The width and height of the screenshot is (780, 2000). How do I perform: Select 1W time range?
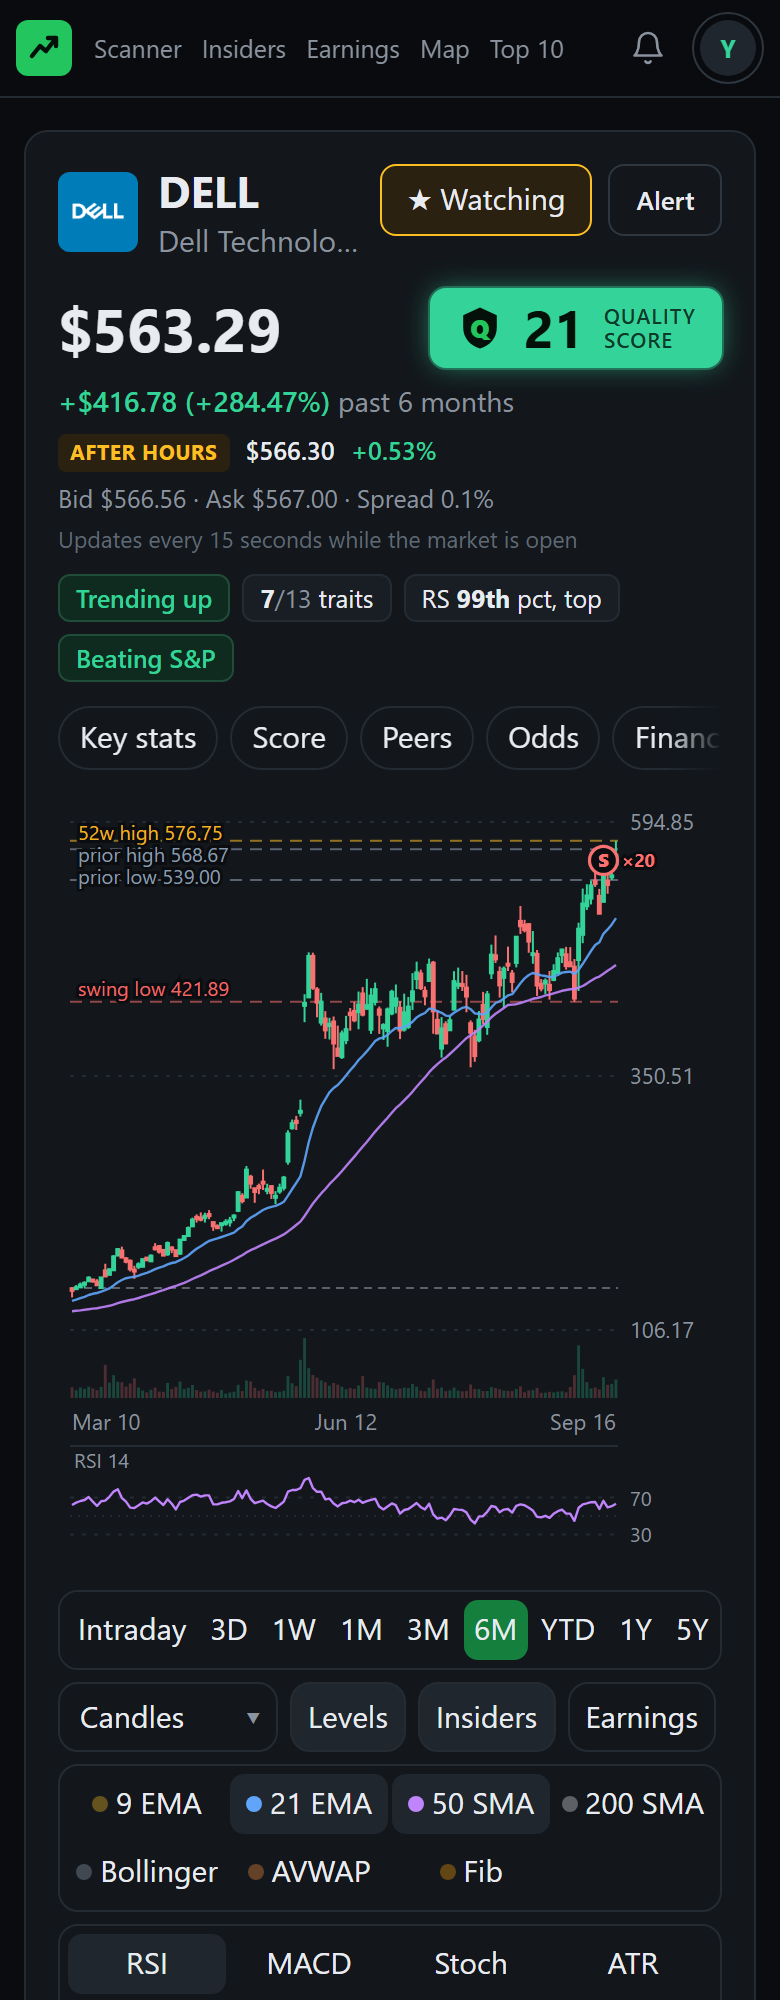tap(294, 1630)
